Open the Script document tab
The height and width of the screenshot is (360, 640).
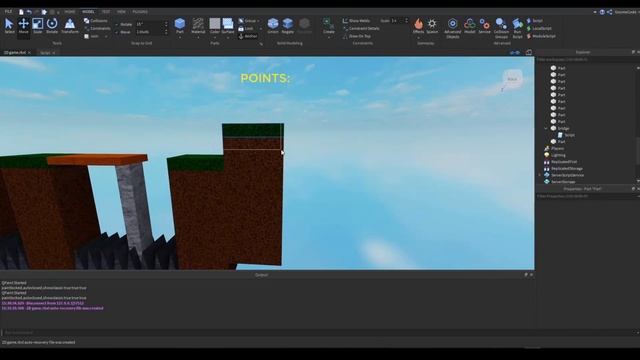pyautogui.click(x=45, y=53)
